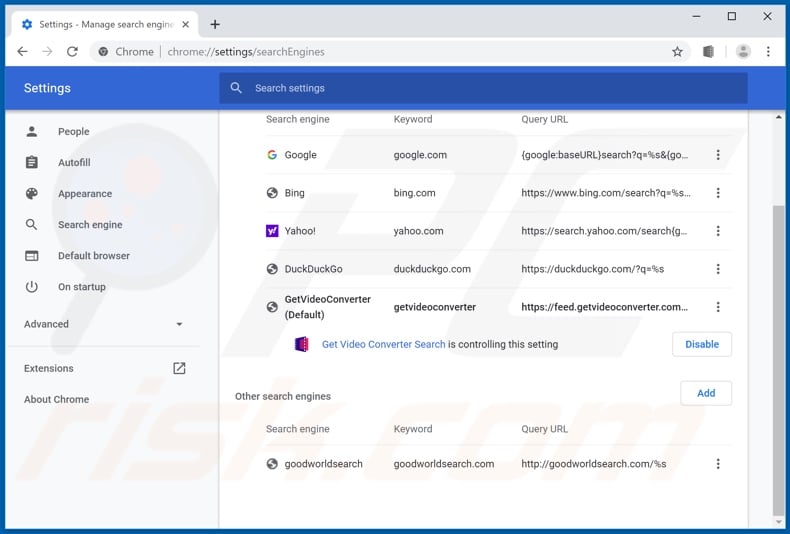
Task: Click the Yahoo! logo icon in the list
Action: 272,231
